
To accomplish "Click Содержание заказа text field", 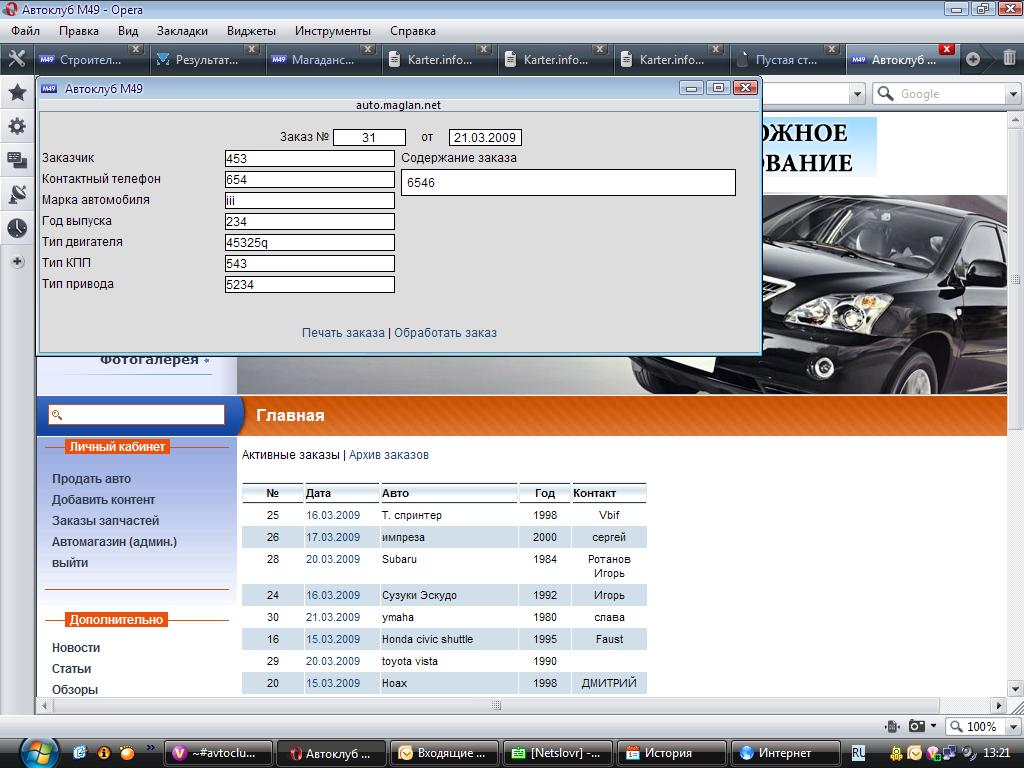I will click(568, 182).
